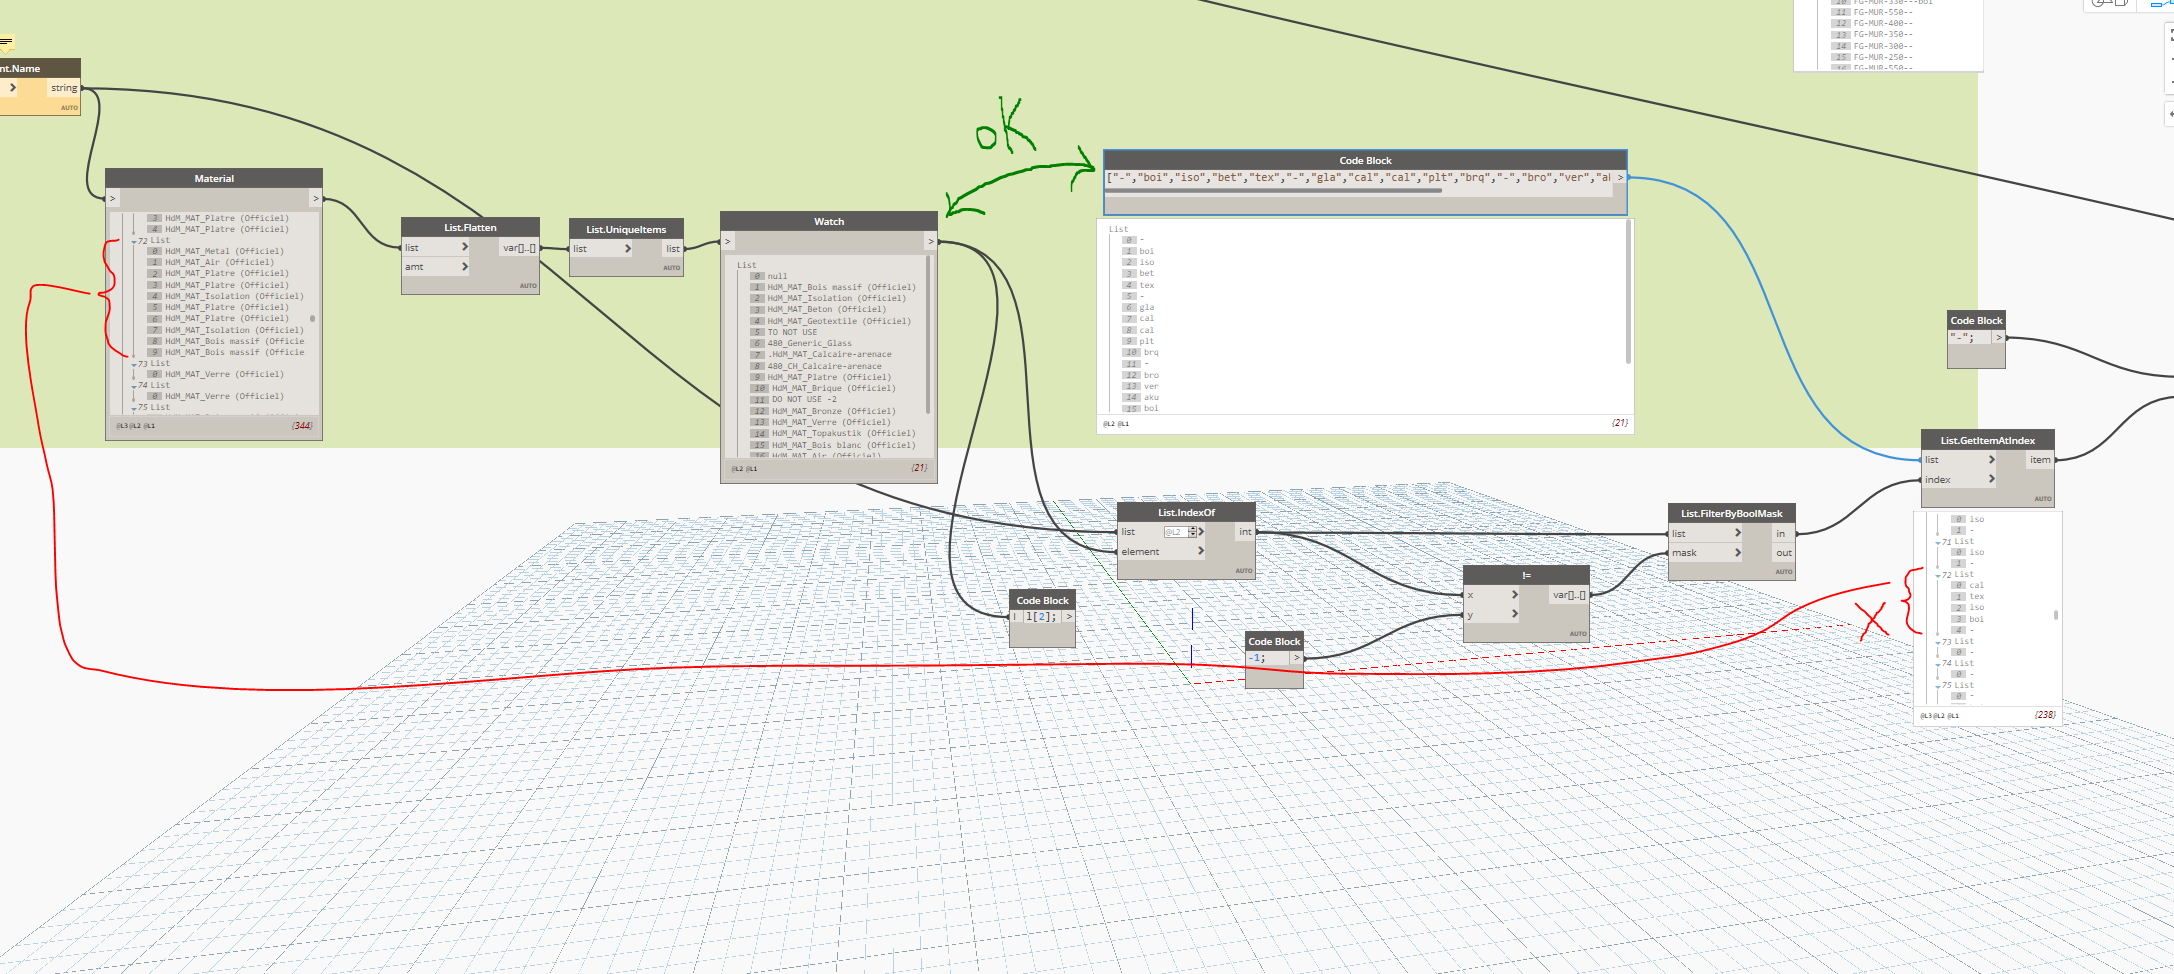The width and height of the screenshot is (2174, 974).
Task: Collapse the 72 List arrow in Material node
Action: pos(134,241)
